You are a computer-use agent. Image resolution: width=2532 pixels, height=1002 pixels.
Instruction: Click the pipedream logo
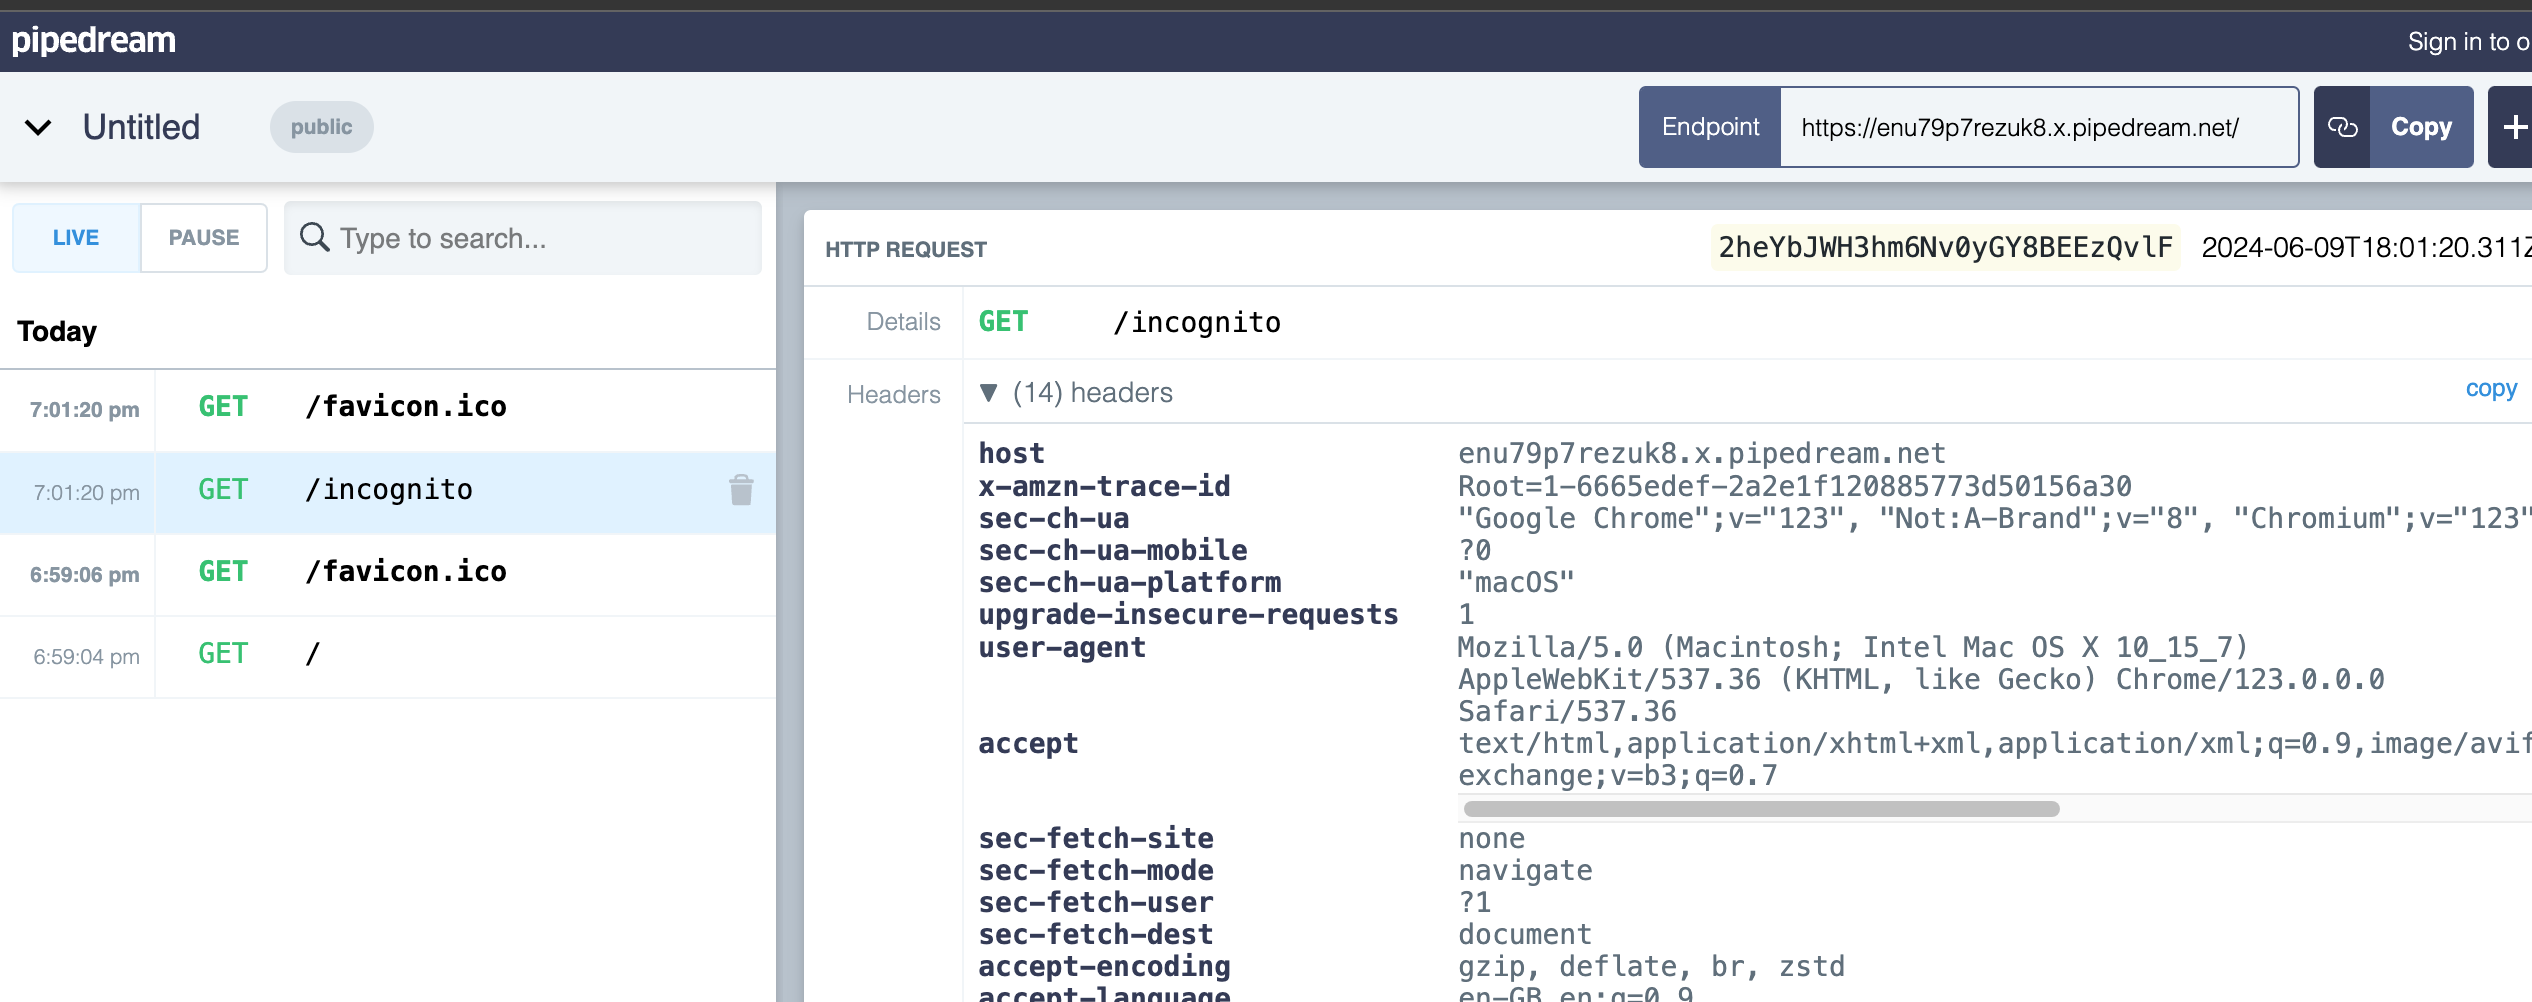coord(93,41)
